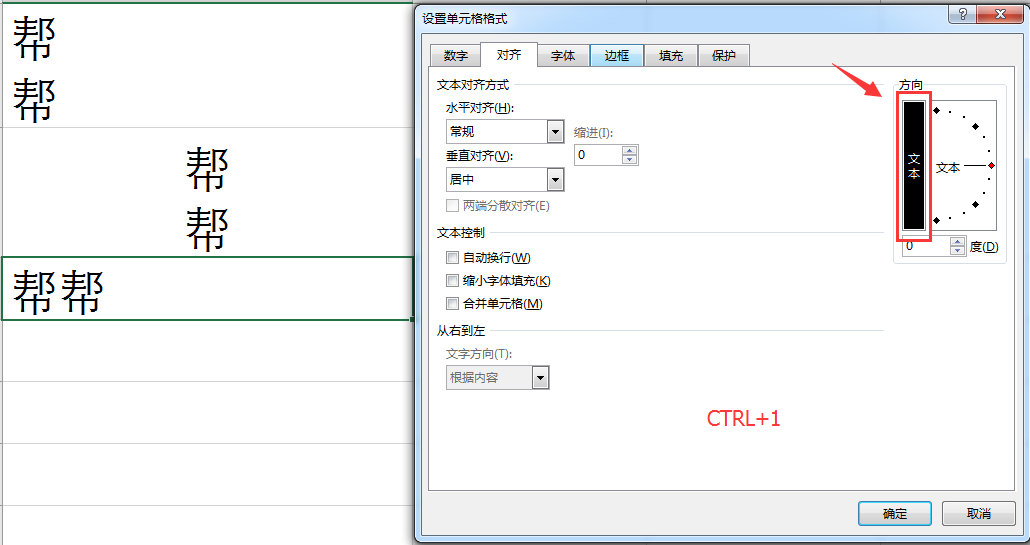Decrease the 缩进 indent with down arrow
1030x545 pixels.
tap(630, 160)
